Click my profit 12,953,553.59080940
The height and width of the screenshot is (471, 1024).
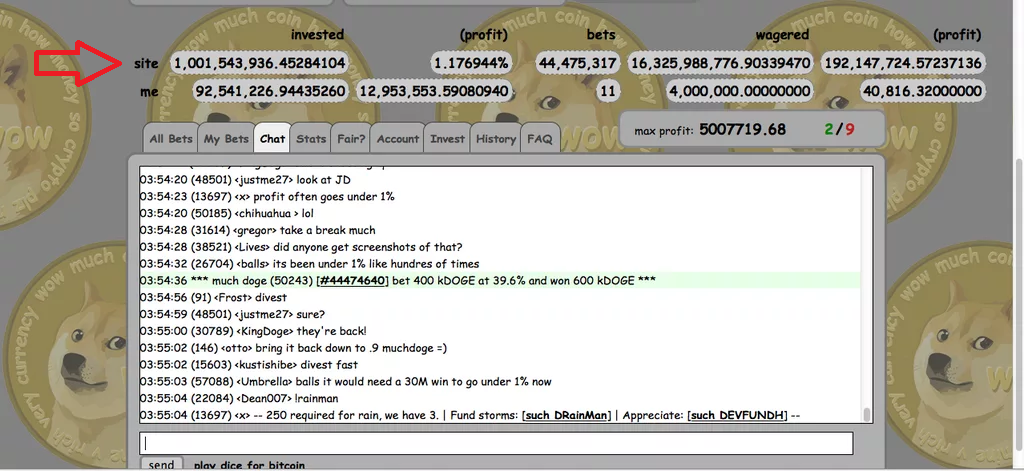(x=434, y=91)
